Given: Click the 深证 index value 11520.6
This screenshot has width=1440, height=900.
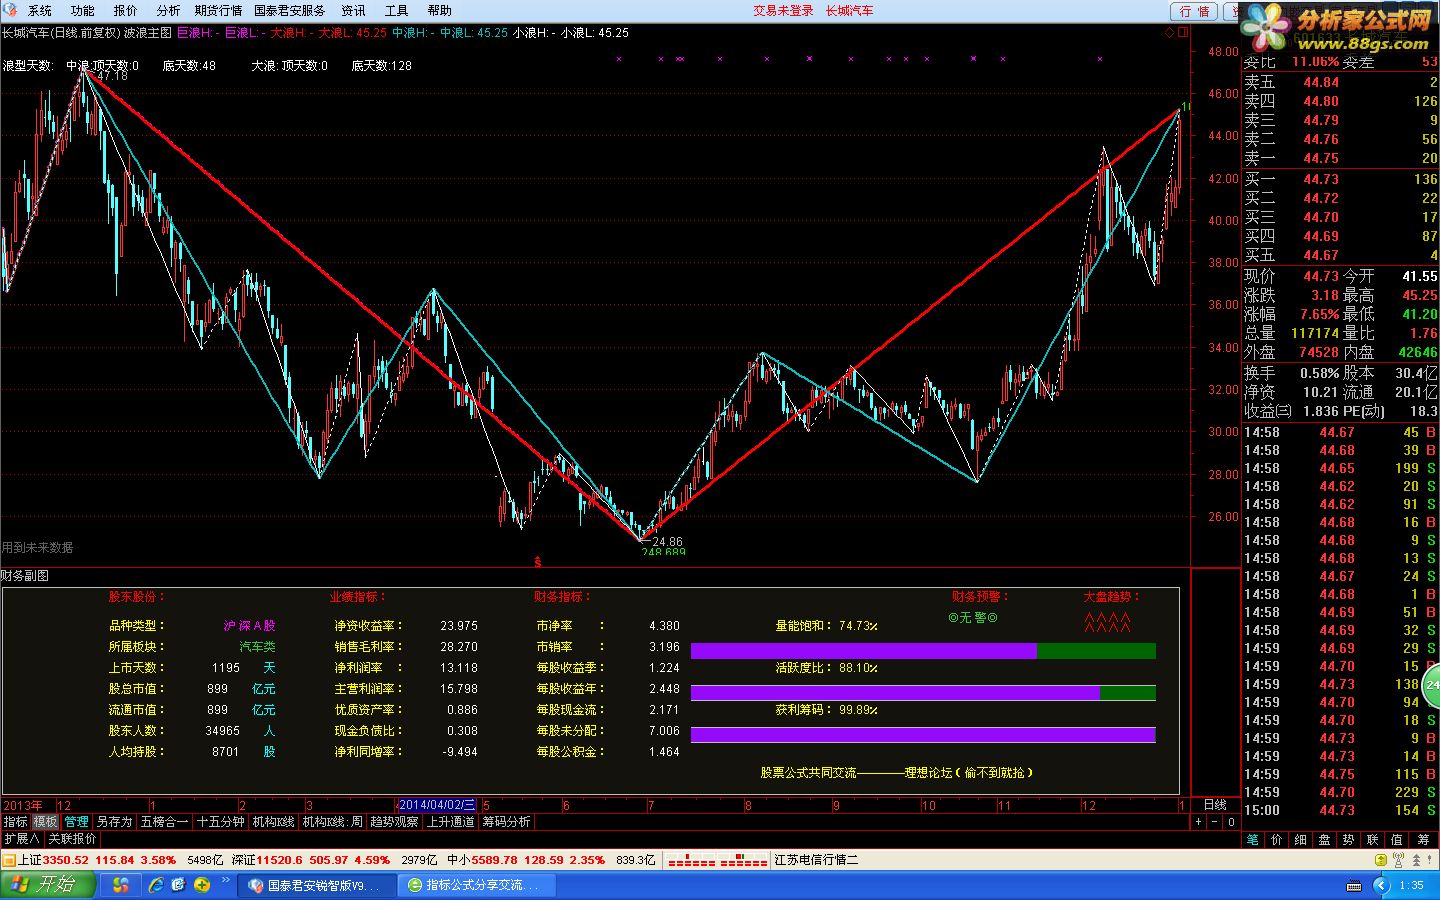Looking at the screenshot, I should 279,860.
